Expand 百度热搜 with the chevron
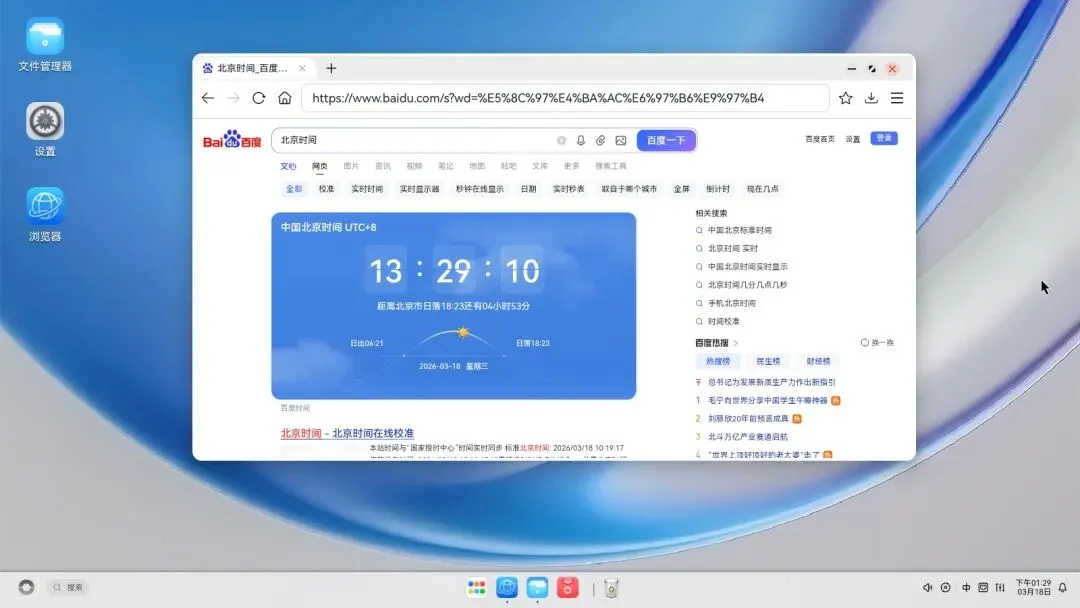1080x608 pixels. [736, 343]
